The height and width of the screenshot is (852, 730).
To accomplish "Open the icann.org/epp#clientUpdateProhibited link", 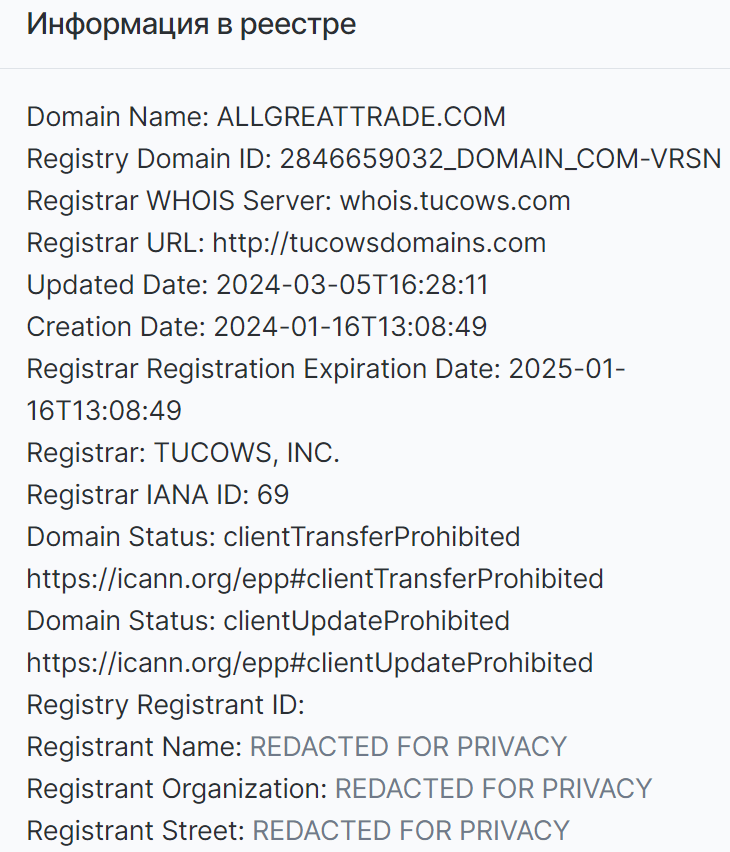I will tap(310, 662).
